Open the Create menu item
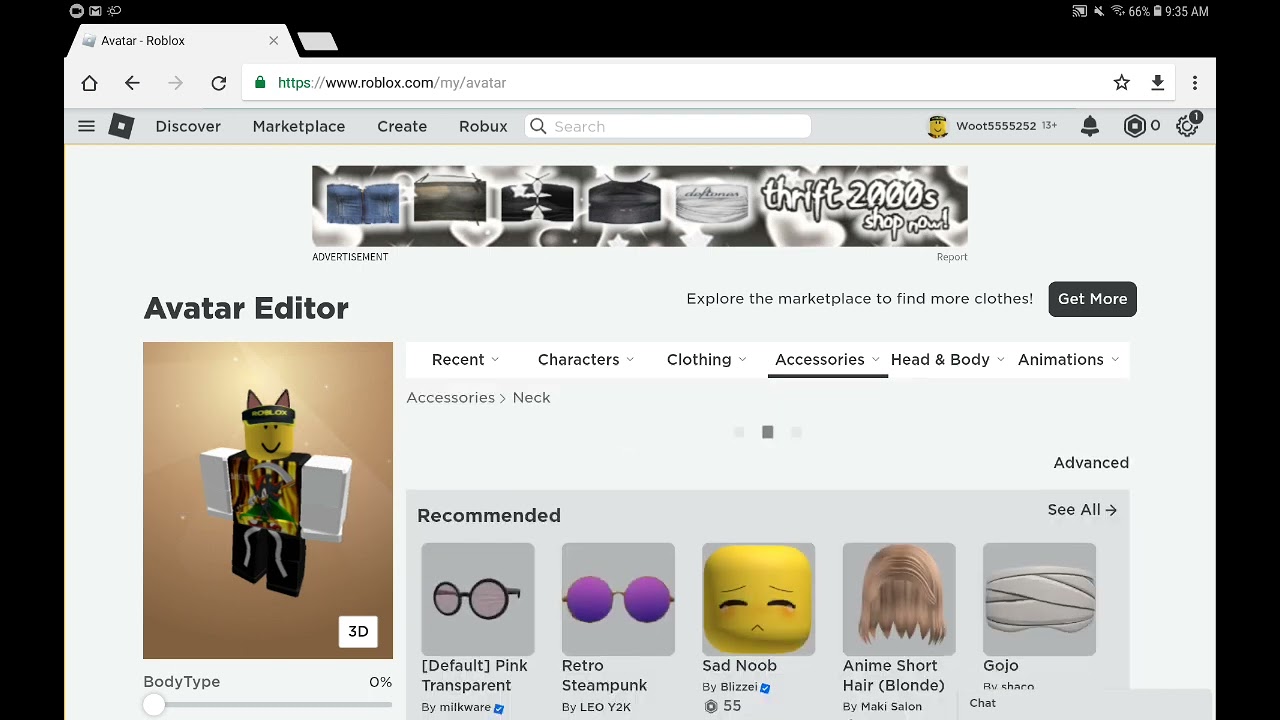This screenshot has height=720, width=1280. pyautogui.click(x=402, y=126)
